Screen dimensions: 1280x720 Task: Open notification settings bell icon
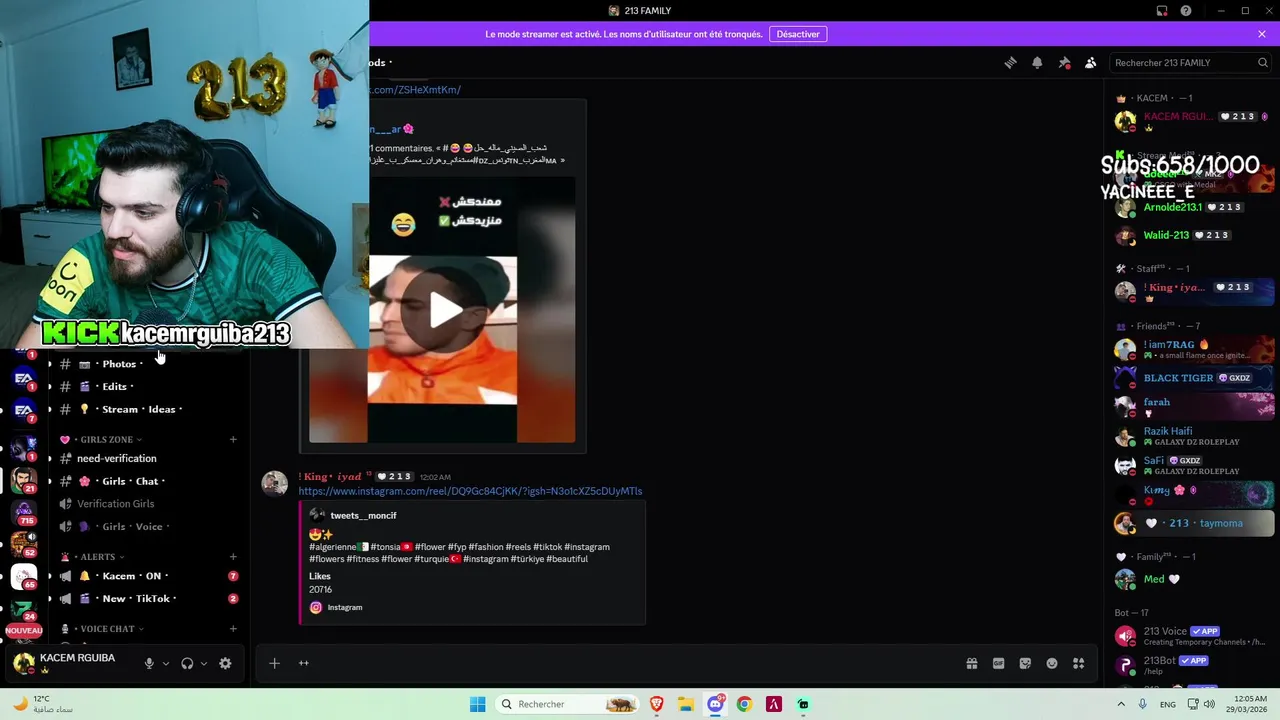[1037, 62]
